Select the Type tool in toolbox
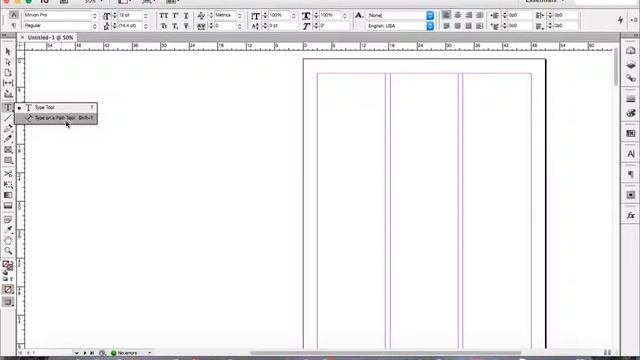Viewport: 640px width, 360px height. tap(8, 107)
